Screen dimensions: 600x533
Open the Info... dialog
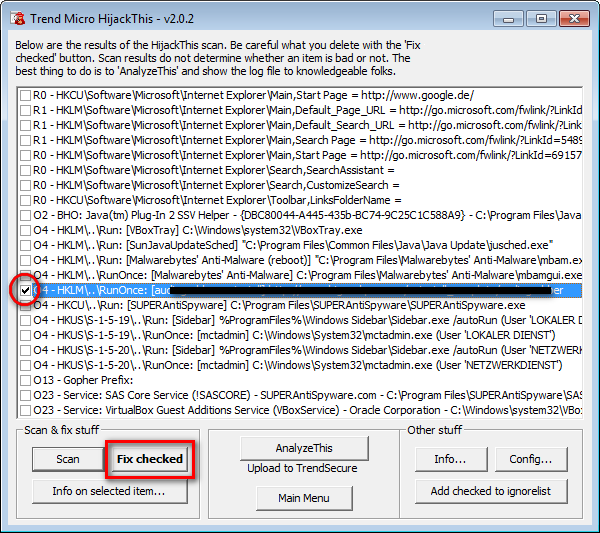coord(449,459)
